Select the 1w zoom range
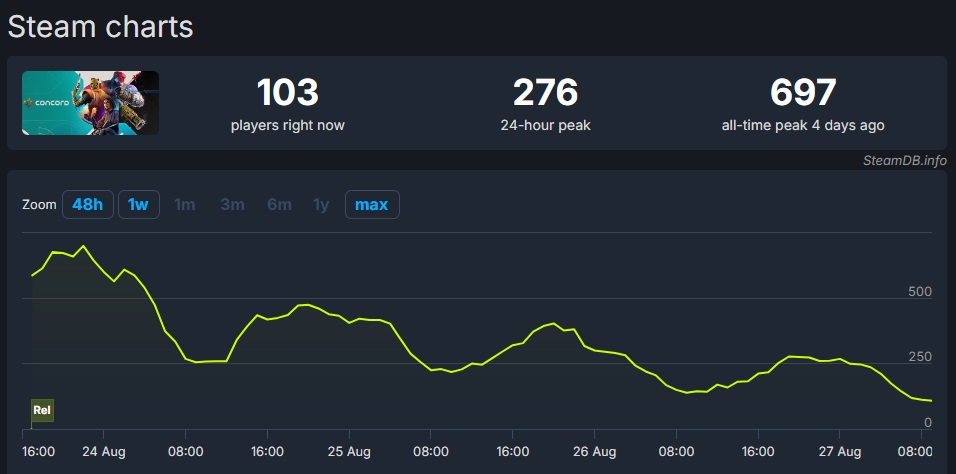The width and height of the screenshot is (956, 474). point(138,205)
